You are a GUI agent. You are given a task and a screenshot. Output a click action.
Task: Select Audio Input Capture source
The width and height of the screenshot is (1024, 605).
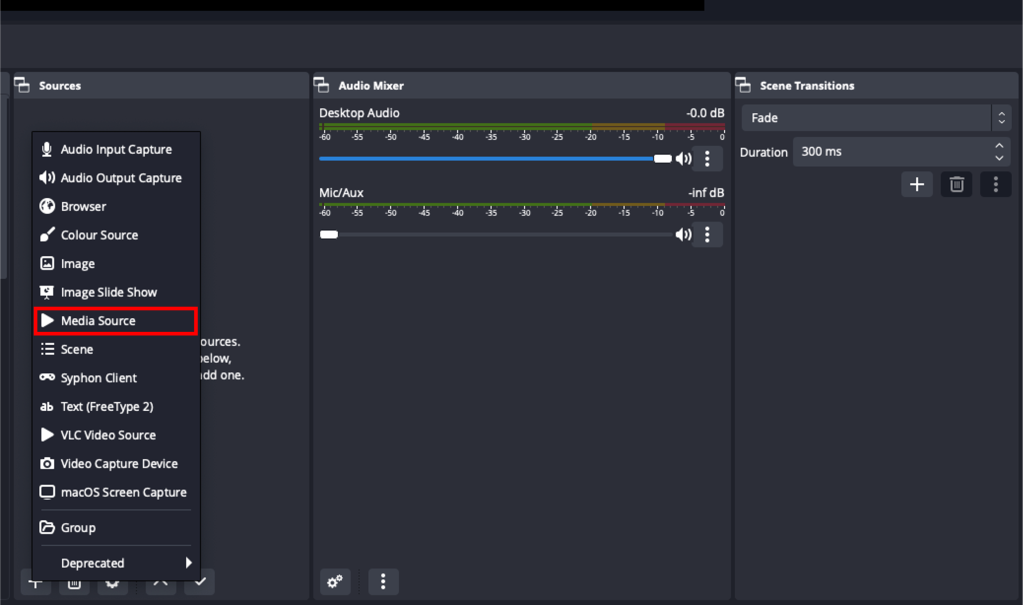tap(116, 150)
